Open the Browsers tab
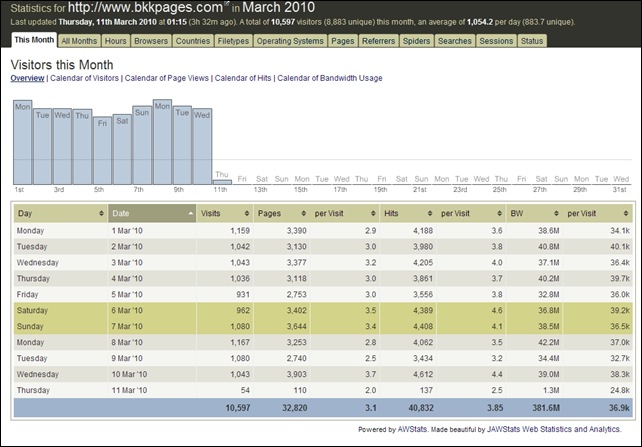642x447 pixels. (x=151, y=41)
